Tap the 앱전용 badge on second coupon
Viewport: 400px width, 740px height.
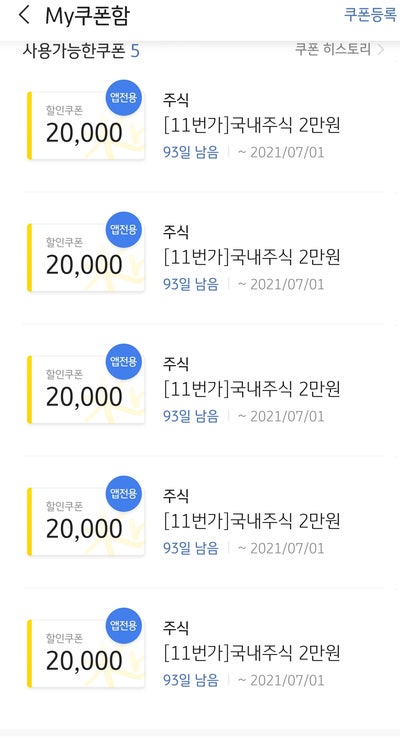pyautogui.click(x=123, y=229)
